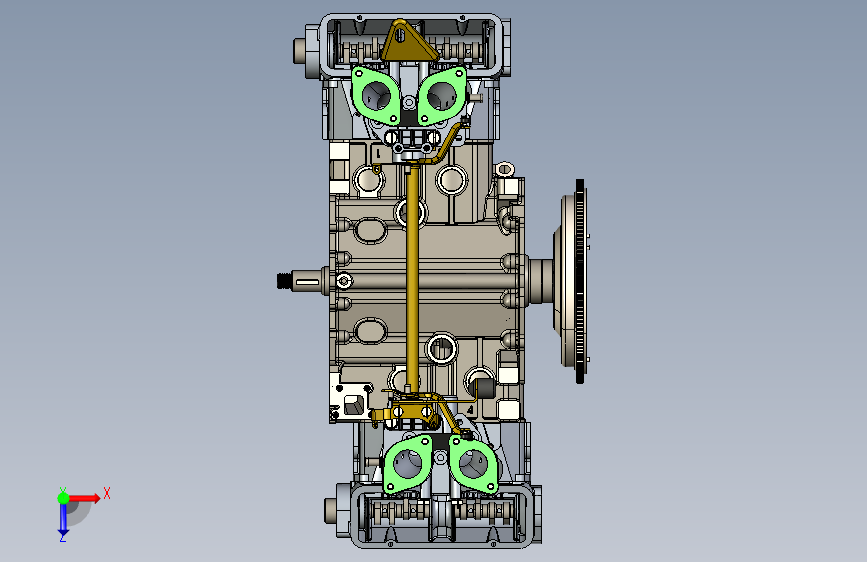Click the red X axis of the triad
The image size is (867, 562).
click(x=84, y=498)
